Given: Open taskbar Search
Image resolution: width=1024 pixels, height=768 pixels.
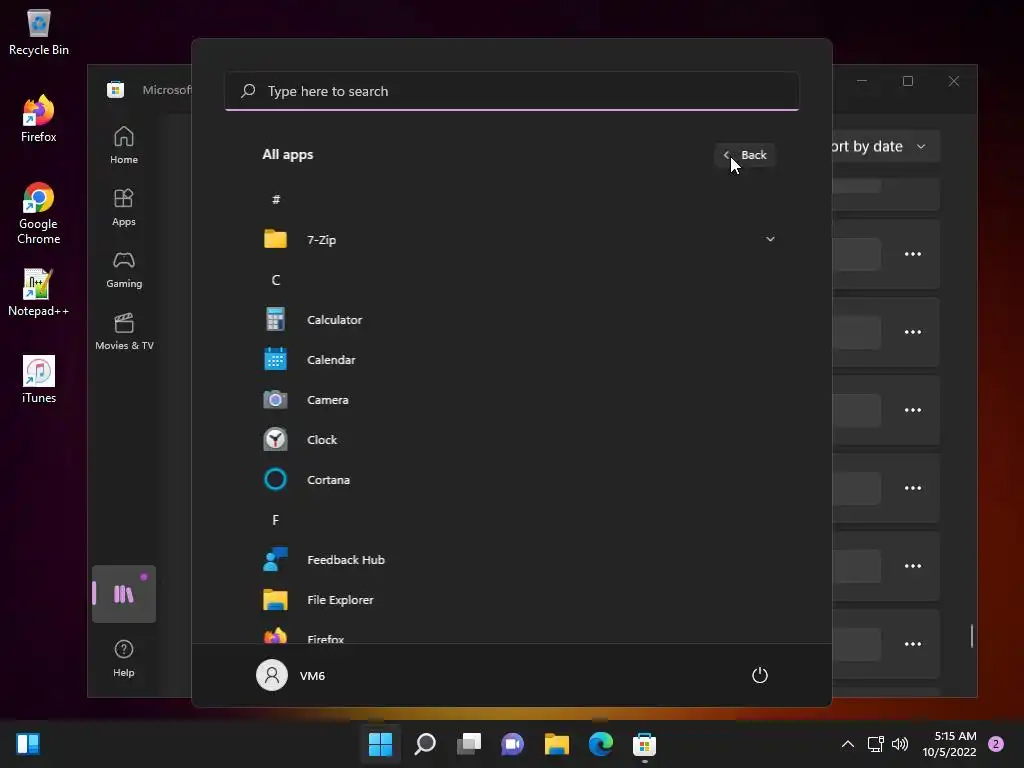Looking at the screenshot, I should pyautogui.click(x=424, y=744).
